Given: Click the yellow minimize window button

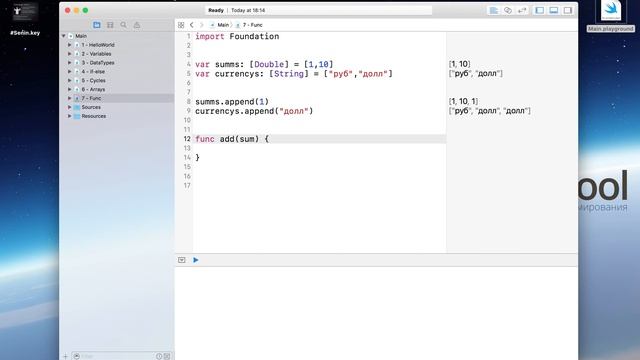Looking at the screenshot, I should (76, 11).
